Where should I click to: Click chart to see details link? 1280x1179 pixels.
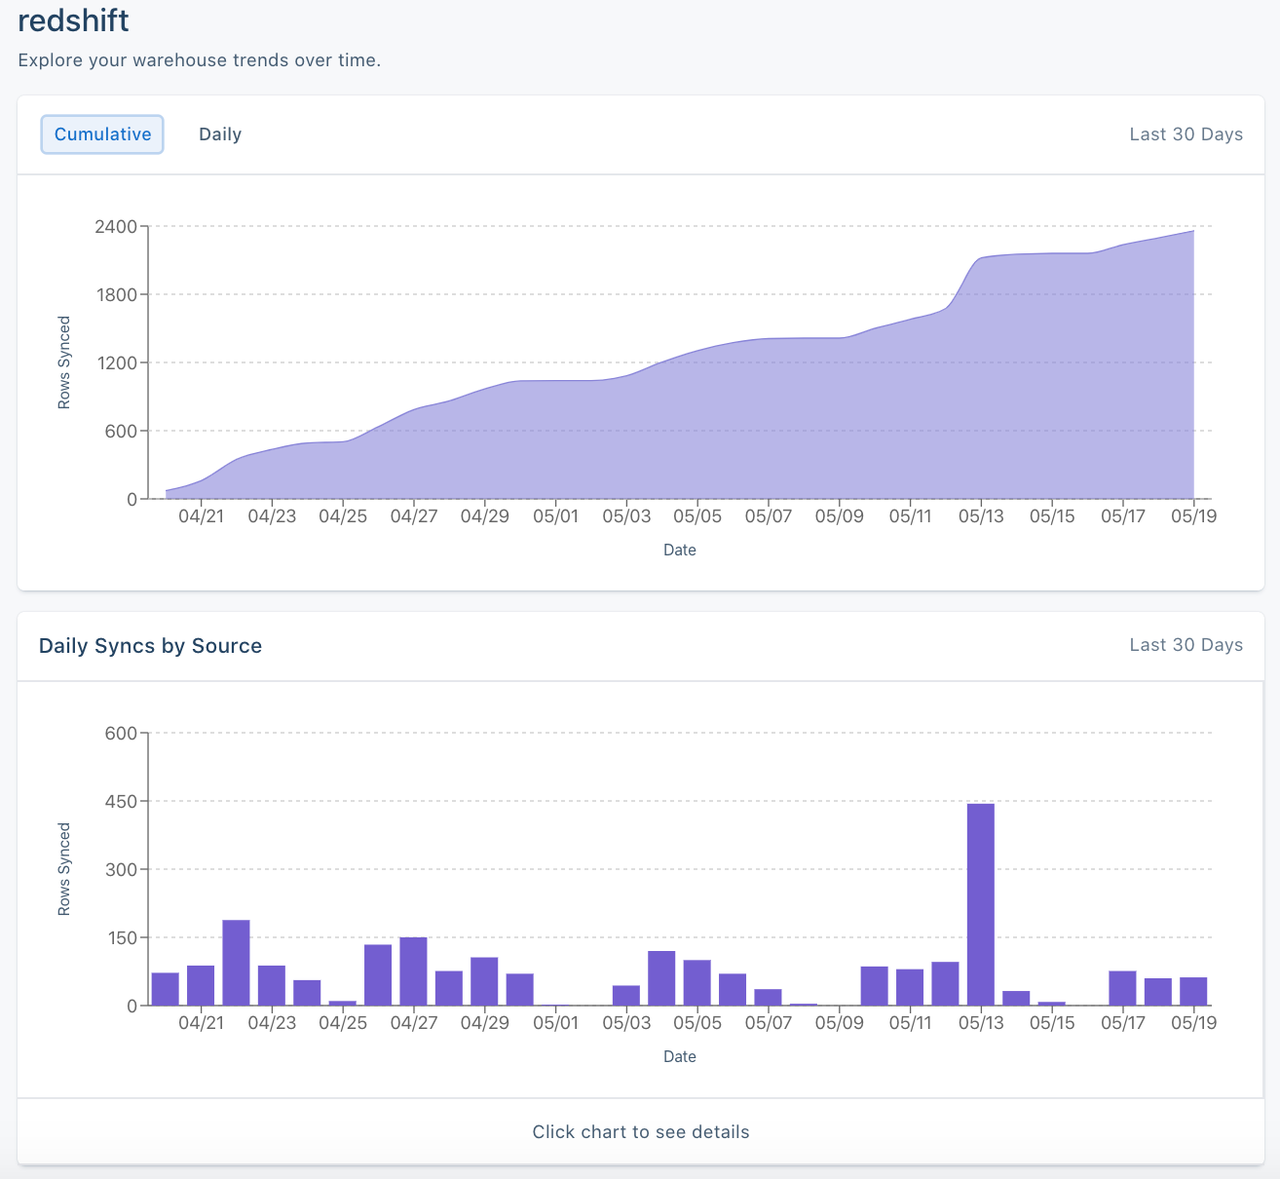pyautogui.click(x=640, y=1131)
